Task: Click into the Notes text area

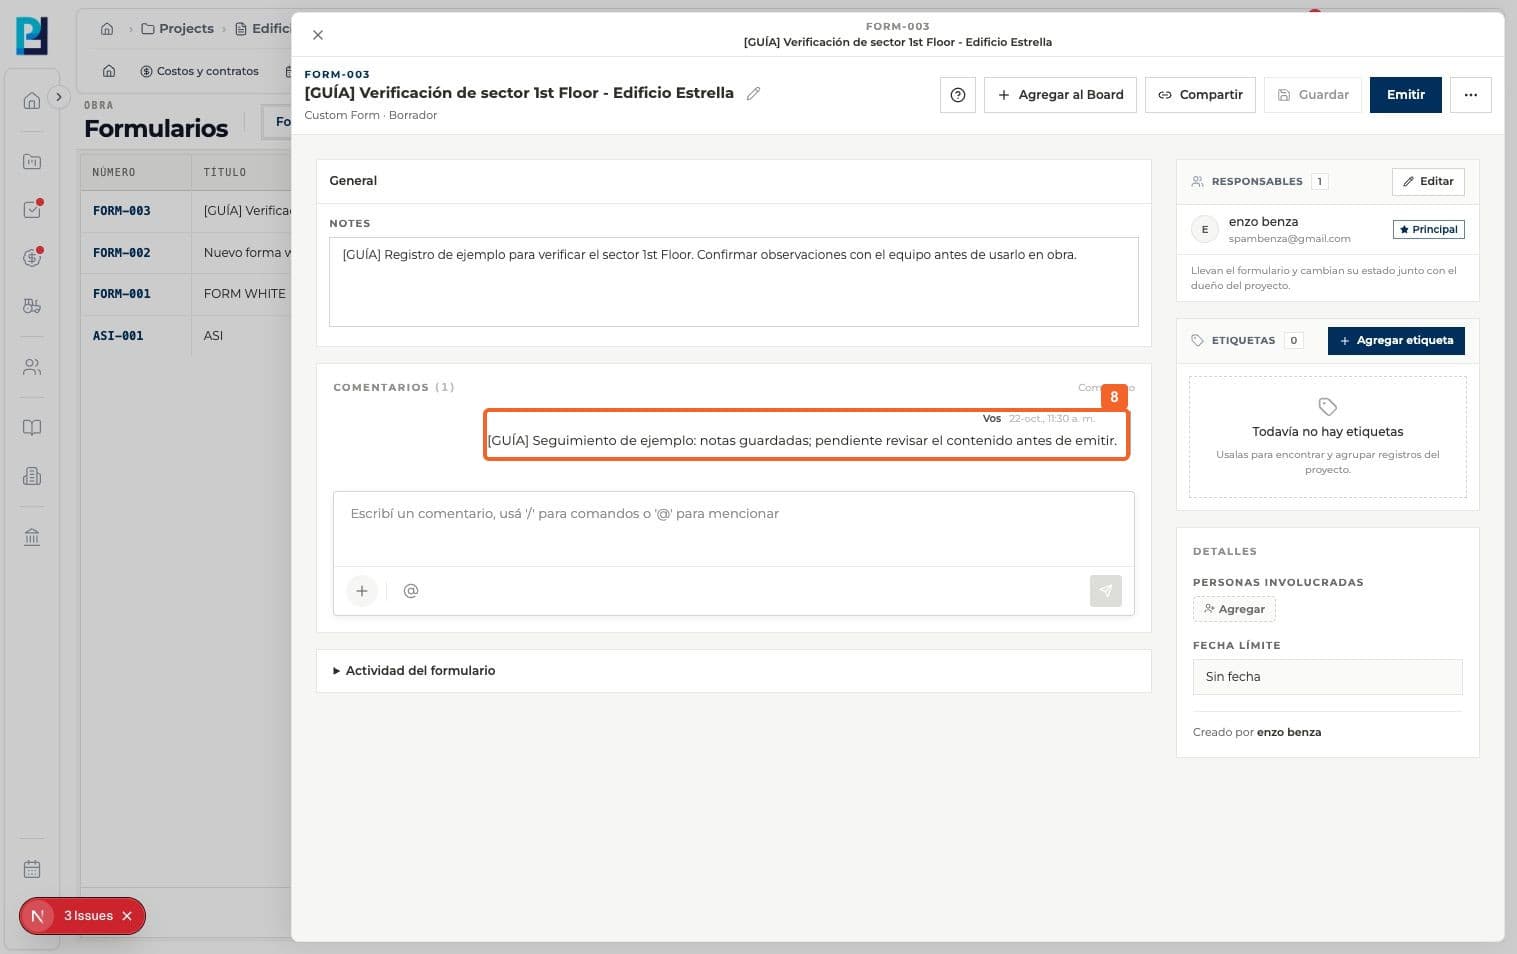Action: (x=733, y=282)
